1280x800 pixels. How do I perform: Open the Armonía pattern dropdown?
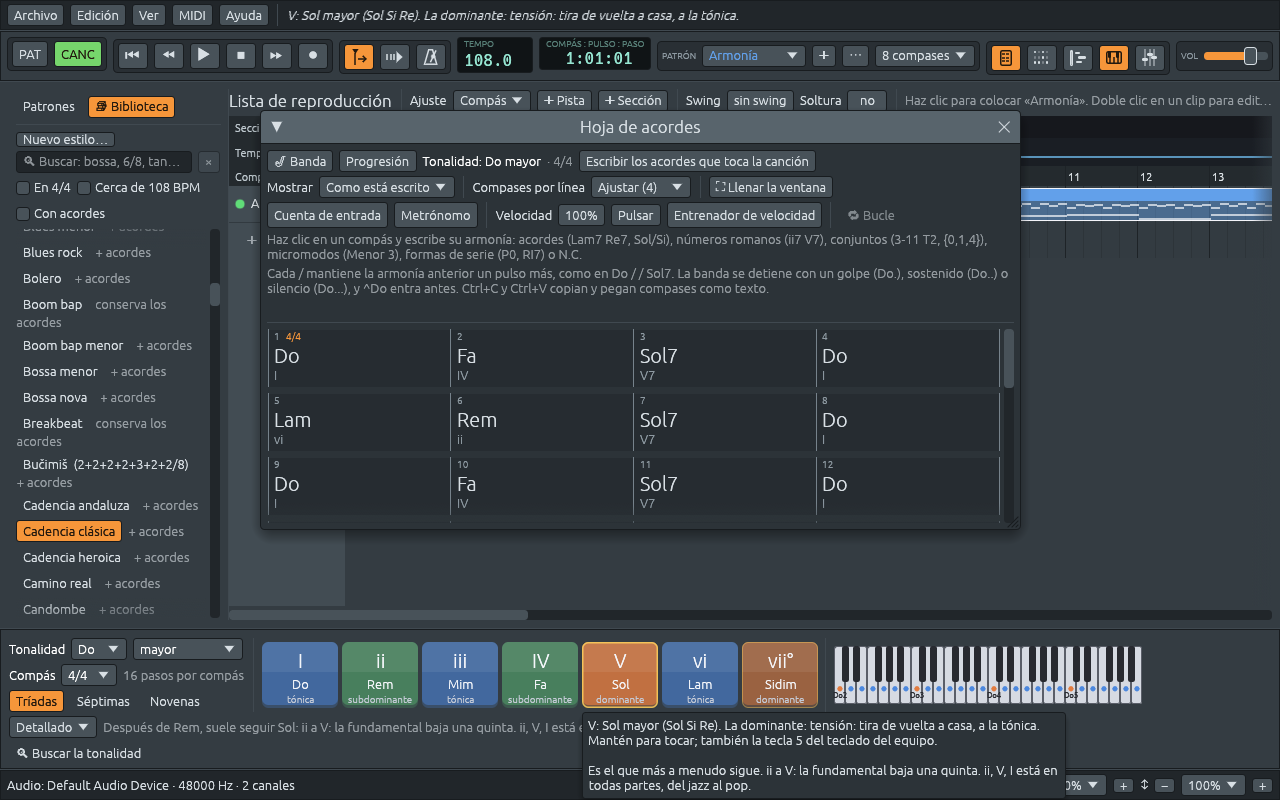pos(753,56)
